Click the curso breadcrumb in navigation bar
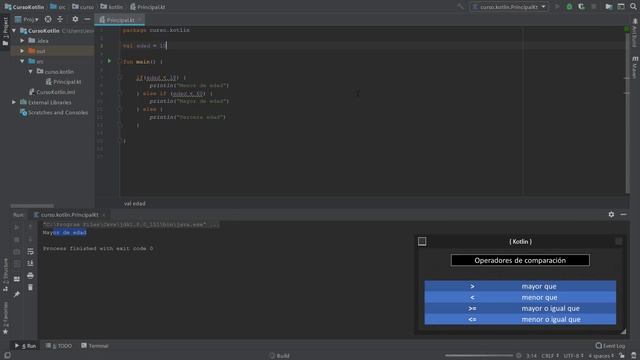This screenshot has height=360, width=640. tap(83, 7)
